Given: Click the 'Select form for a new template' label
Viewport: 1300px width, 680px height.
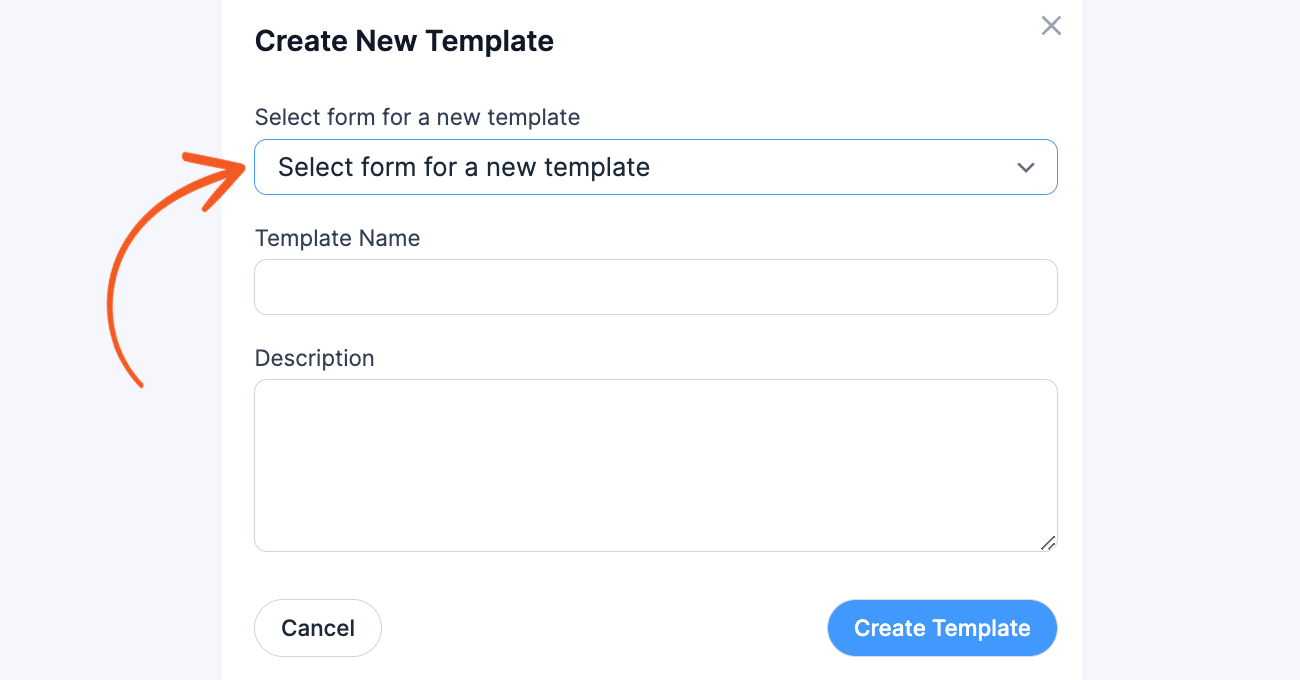Looking at the screenshot, I should (417, 117).
